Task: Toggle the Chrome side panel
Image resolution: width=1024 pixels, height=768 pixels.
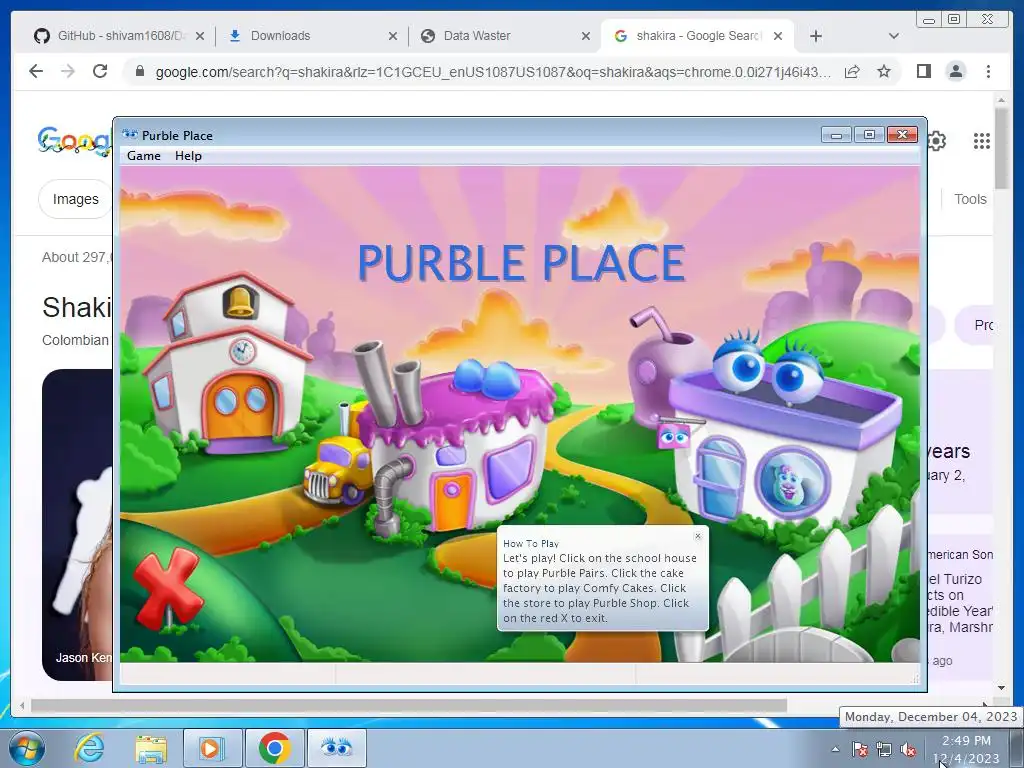Action: coord(923,71)
